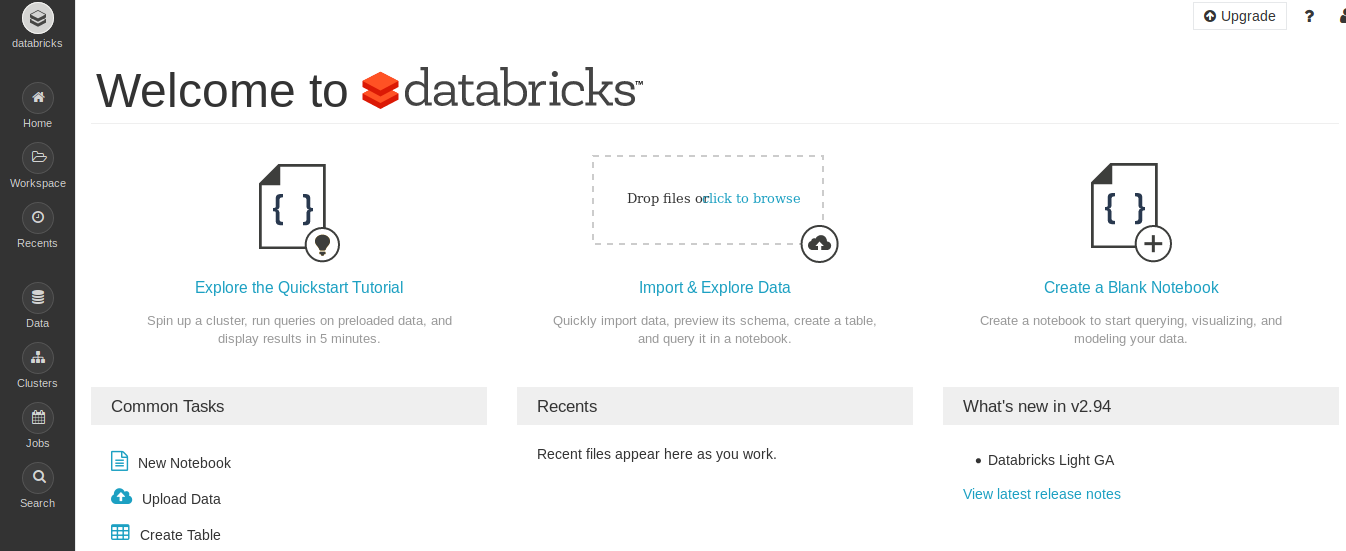Screen dimensions: 1346x551
Task: Open Import & Explore Data link
Action: [715, 288]
